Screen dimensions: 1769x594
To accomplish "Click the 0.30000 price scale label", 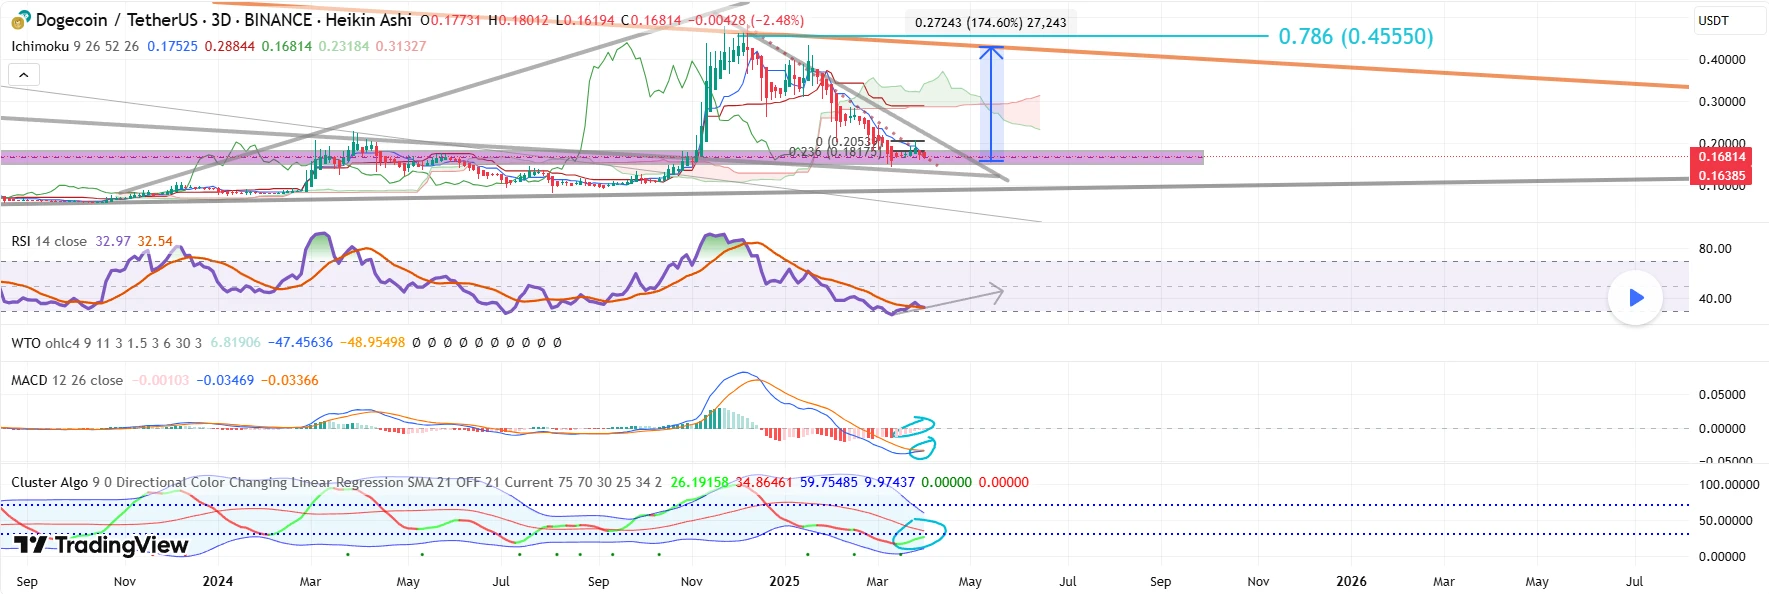I will click(1722, 102).
